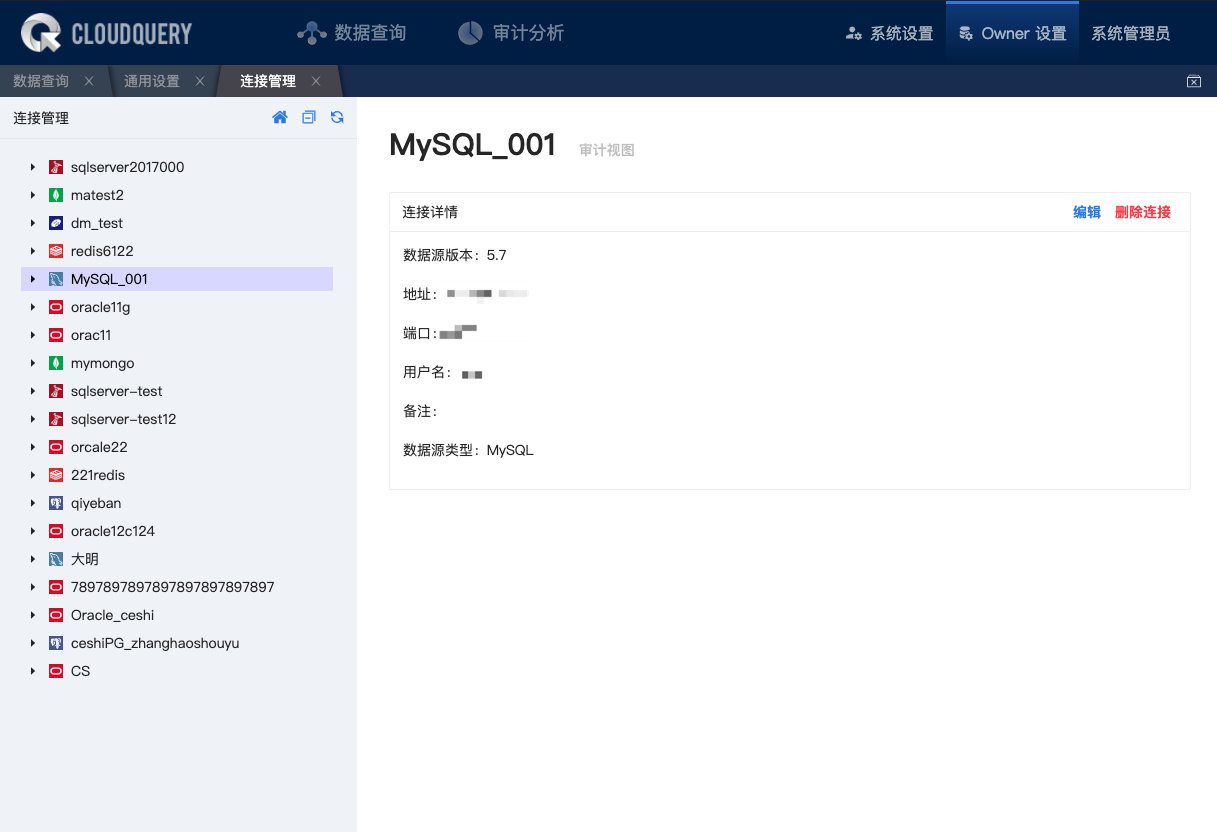
Task: Click the 删除连接 link
Action: pyautogui.click(x=1143, y=212)
